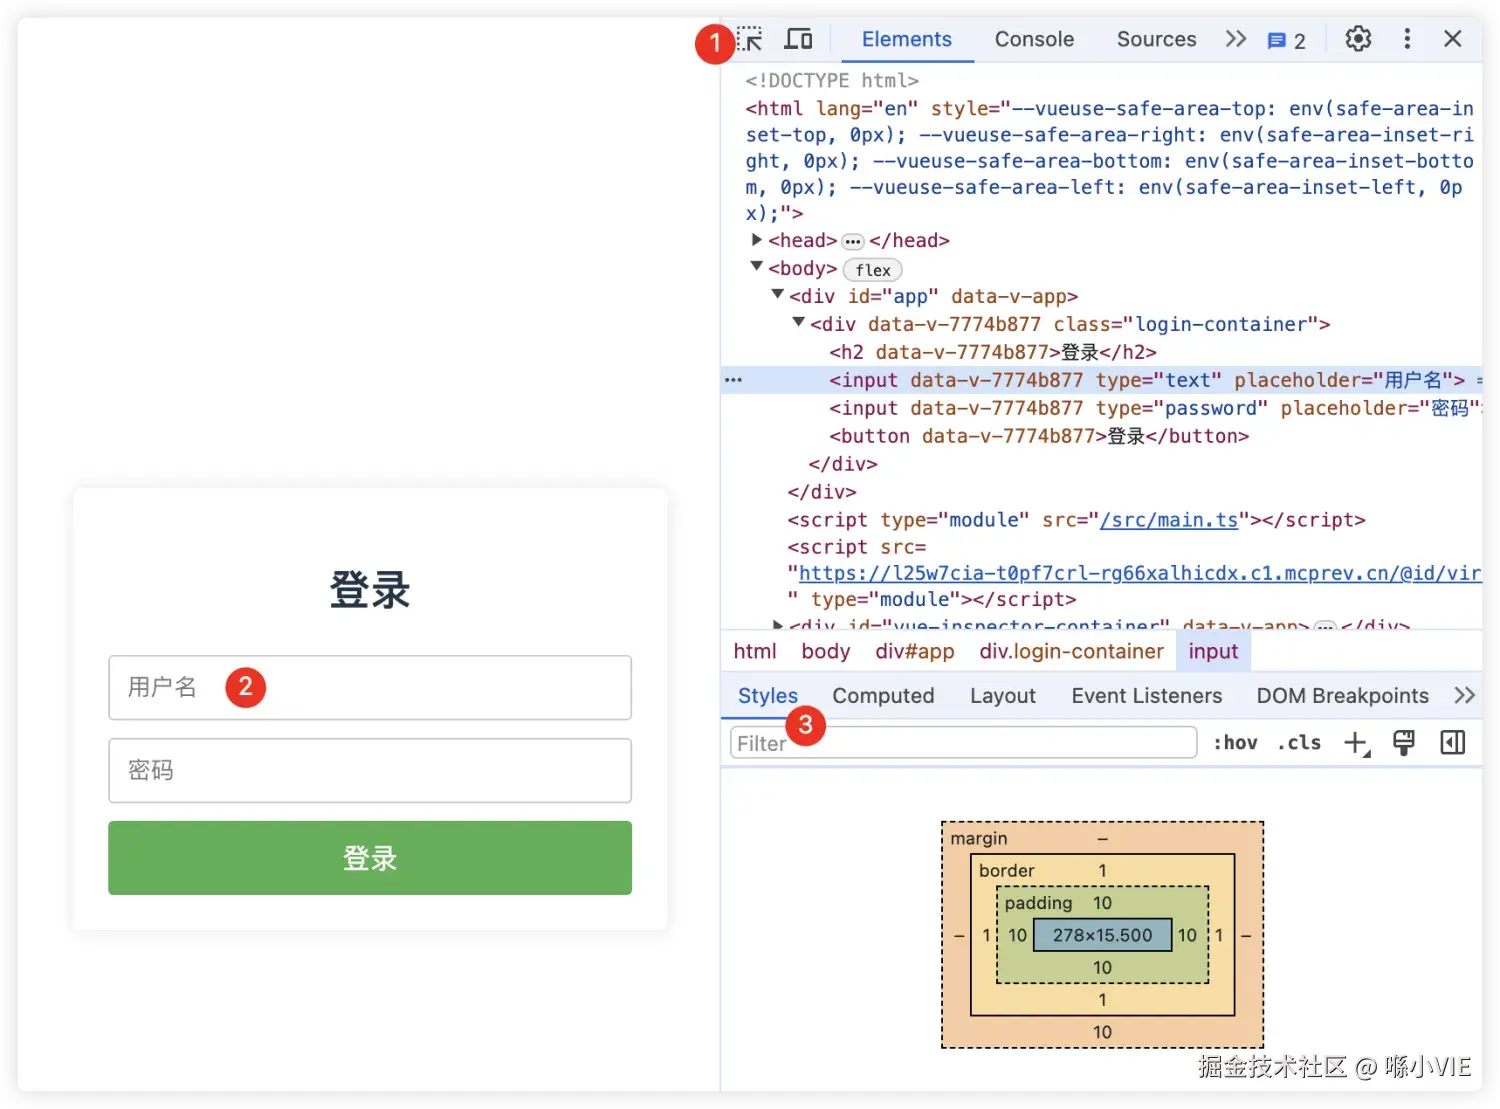The height and width of the screenshot is (1109, 1500).
Task: Click the flex badge beside body
Action: tap(873, 270)
